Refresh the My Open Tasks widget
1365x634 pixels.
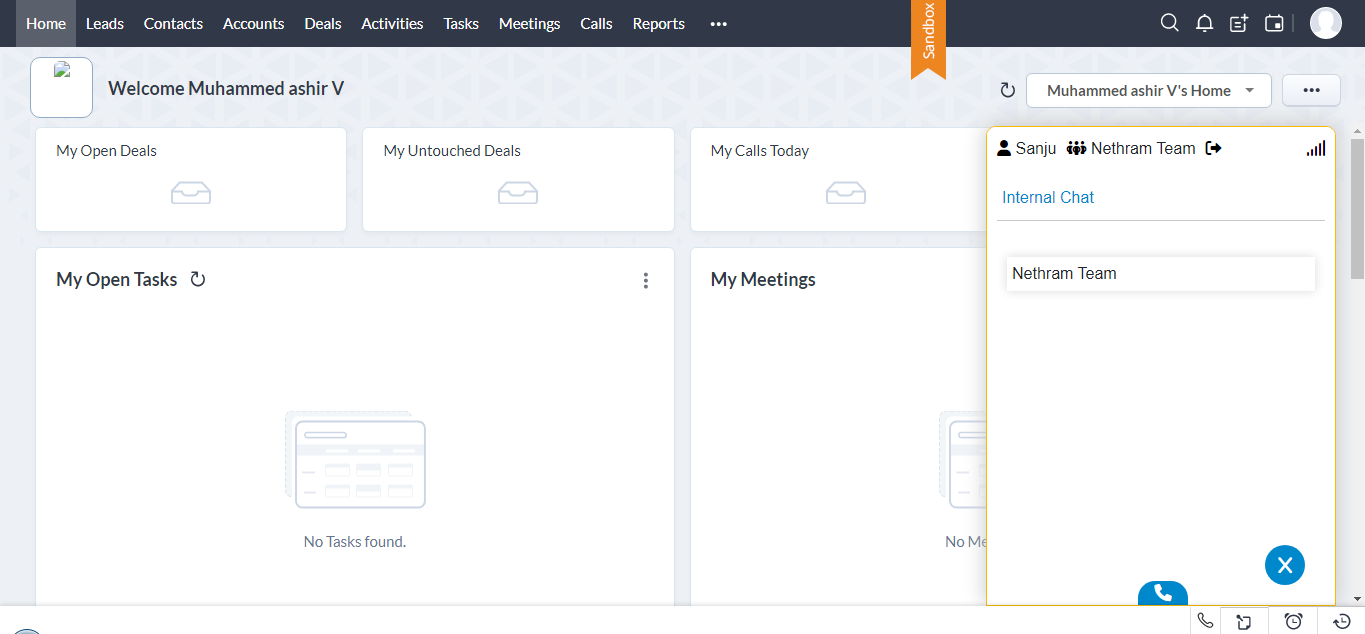tap(198, 280)
